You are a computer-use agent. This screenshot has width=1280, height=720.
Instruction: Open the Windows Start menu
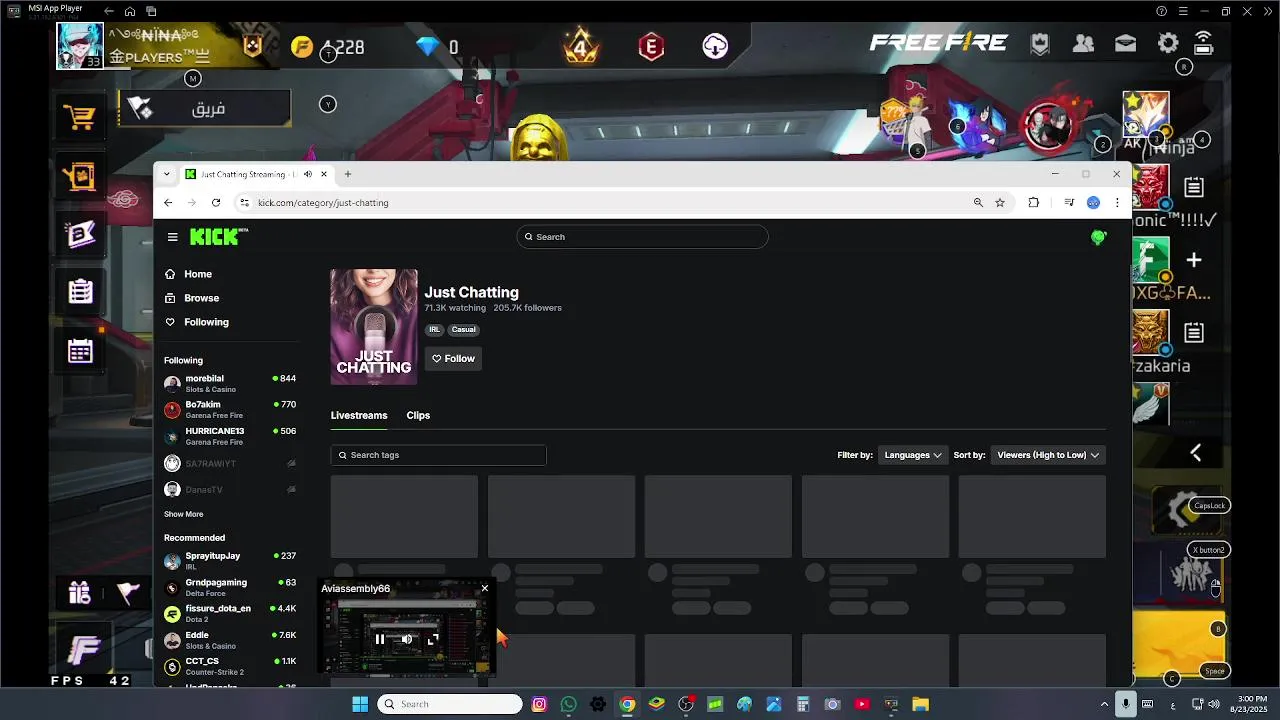click(360, 704)
